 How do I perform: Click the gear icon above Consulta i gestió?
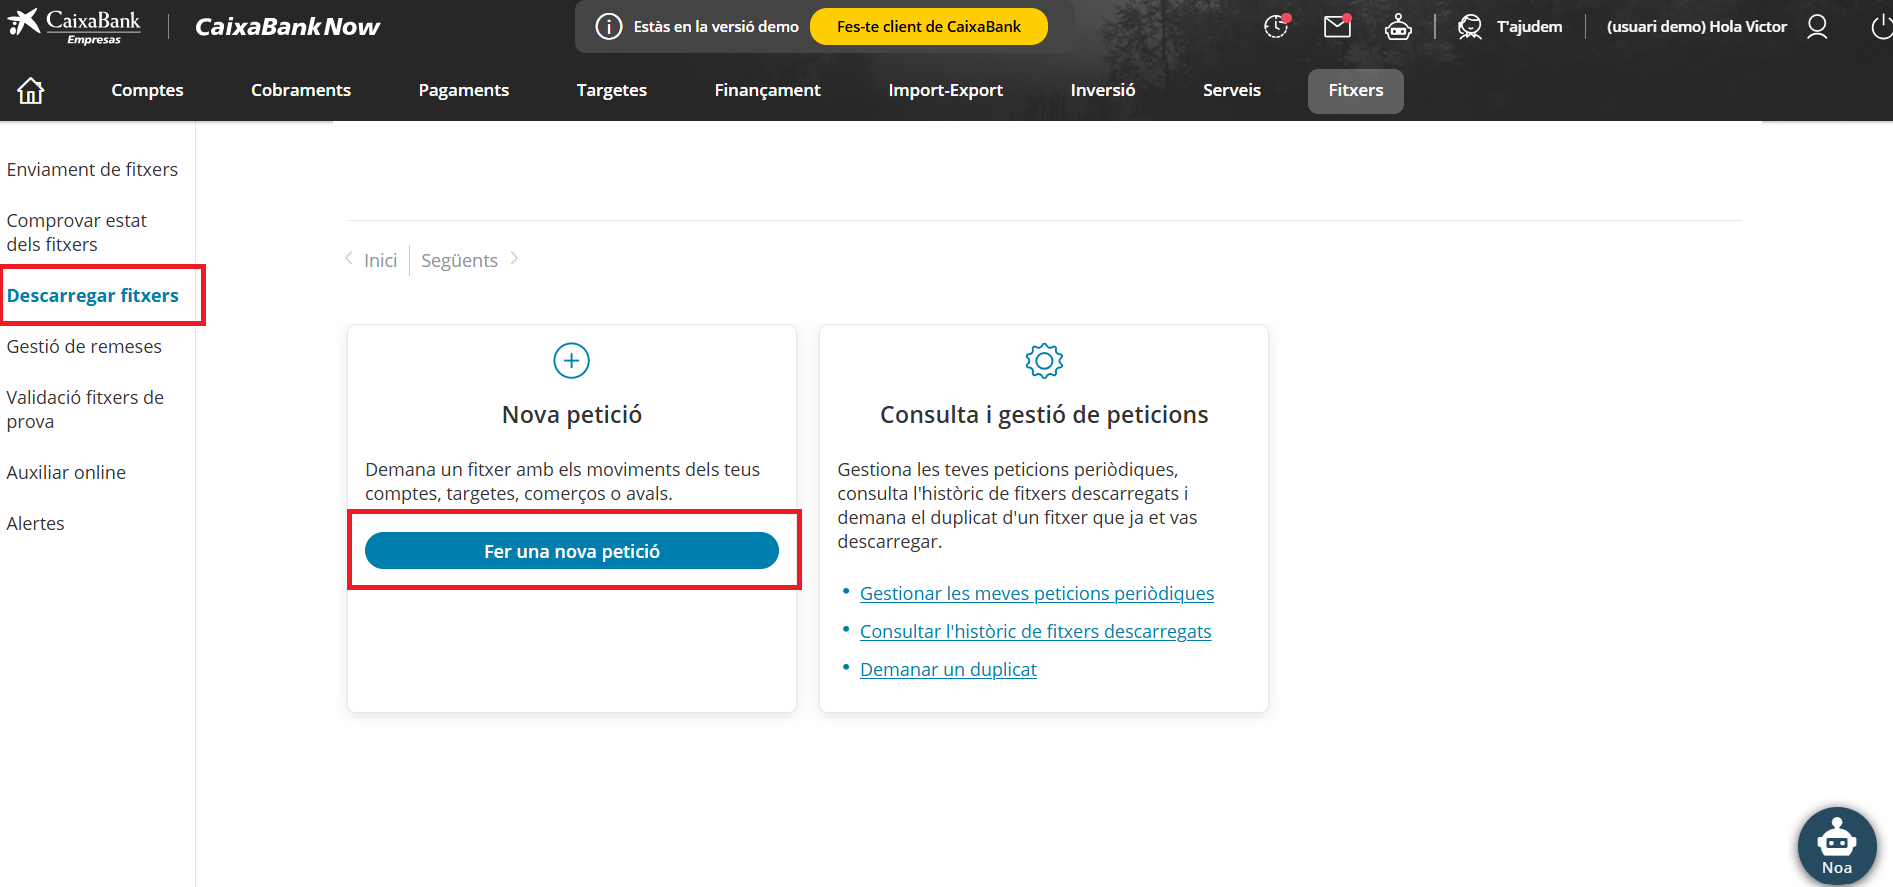[1044, 361]
